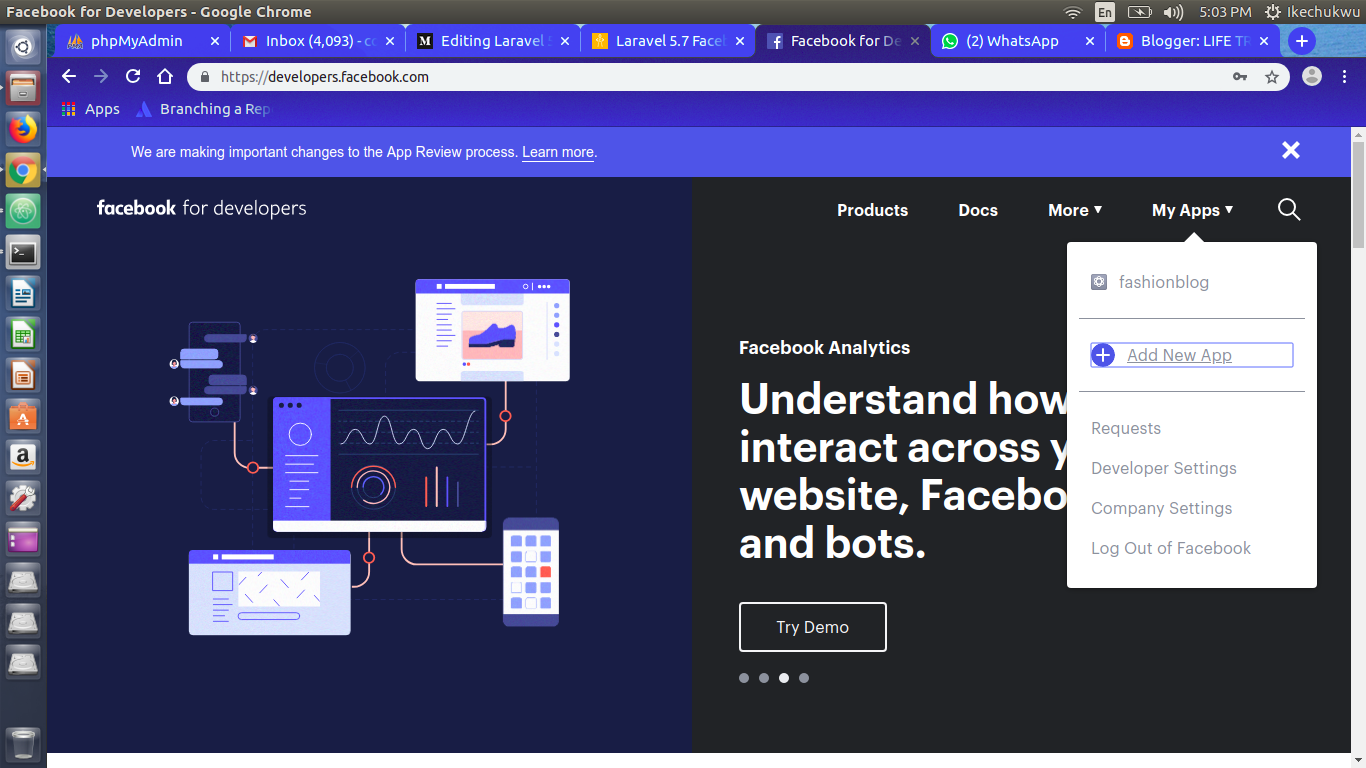Click the Apps bookmarks grid icon

pyautogui.click(x=69, y=109)
